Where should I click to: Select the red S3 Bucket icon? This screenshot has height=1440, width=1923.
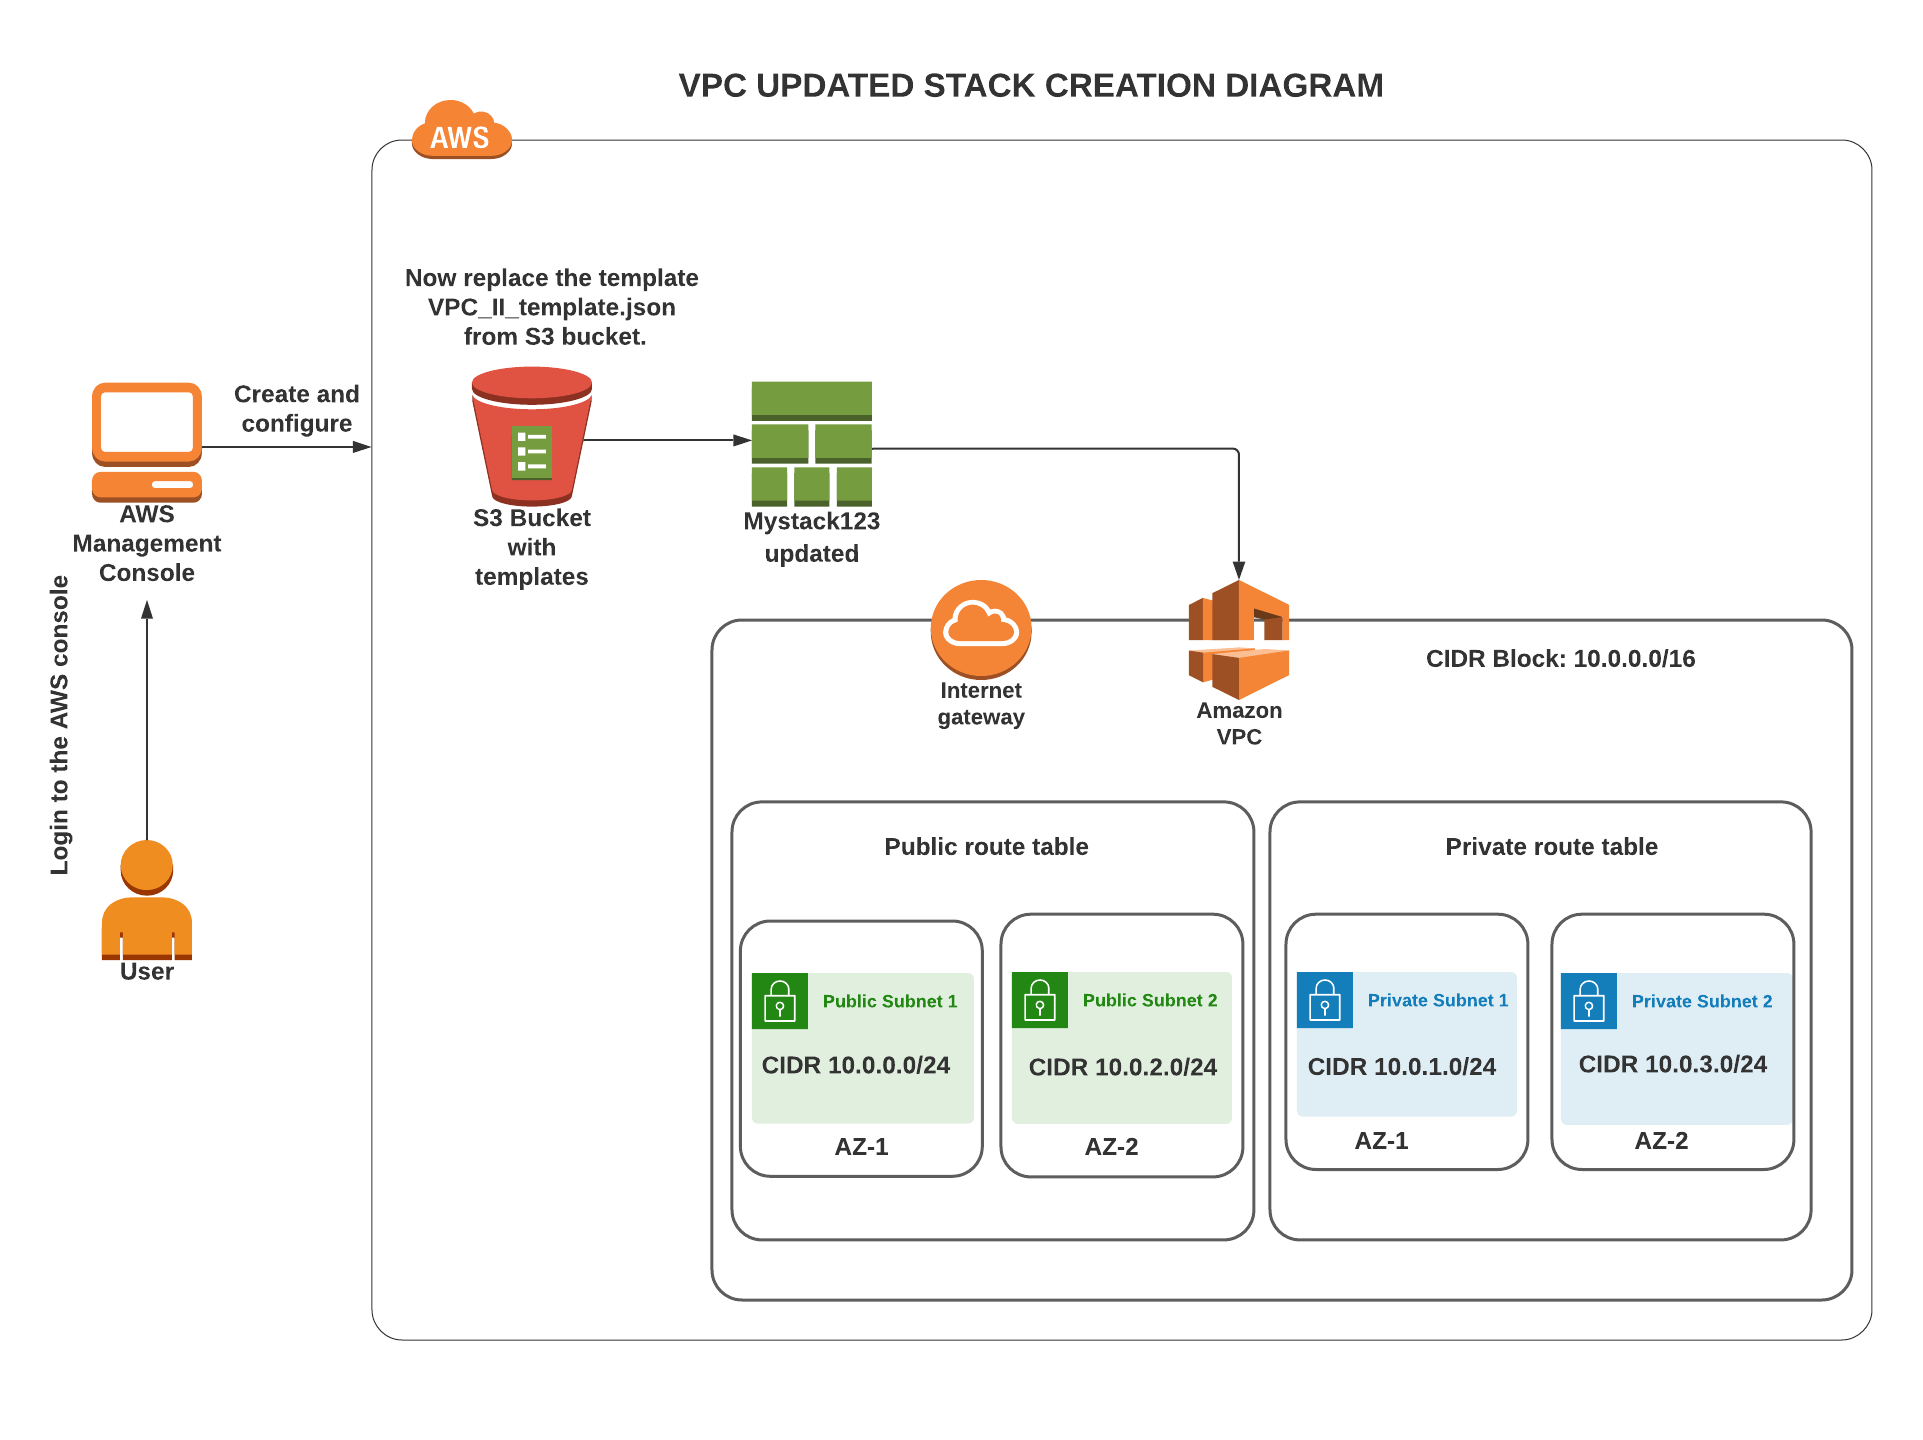531,436
